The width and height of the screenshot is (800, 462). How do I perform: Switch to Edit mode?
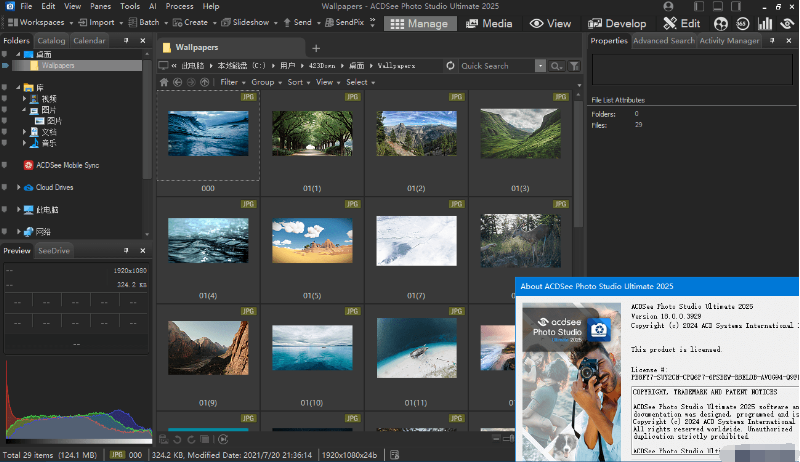pyautogui.click(x=681, y=23)
